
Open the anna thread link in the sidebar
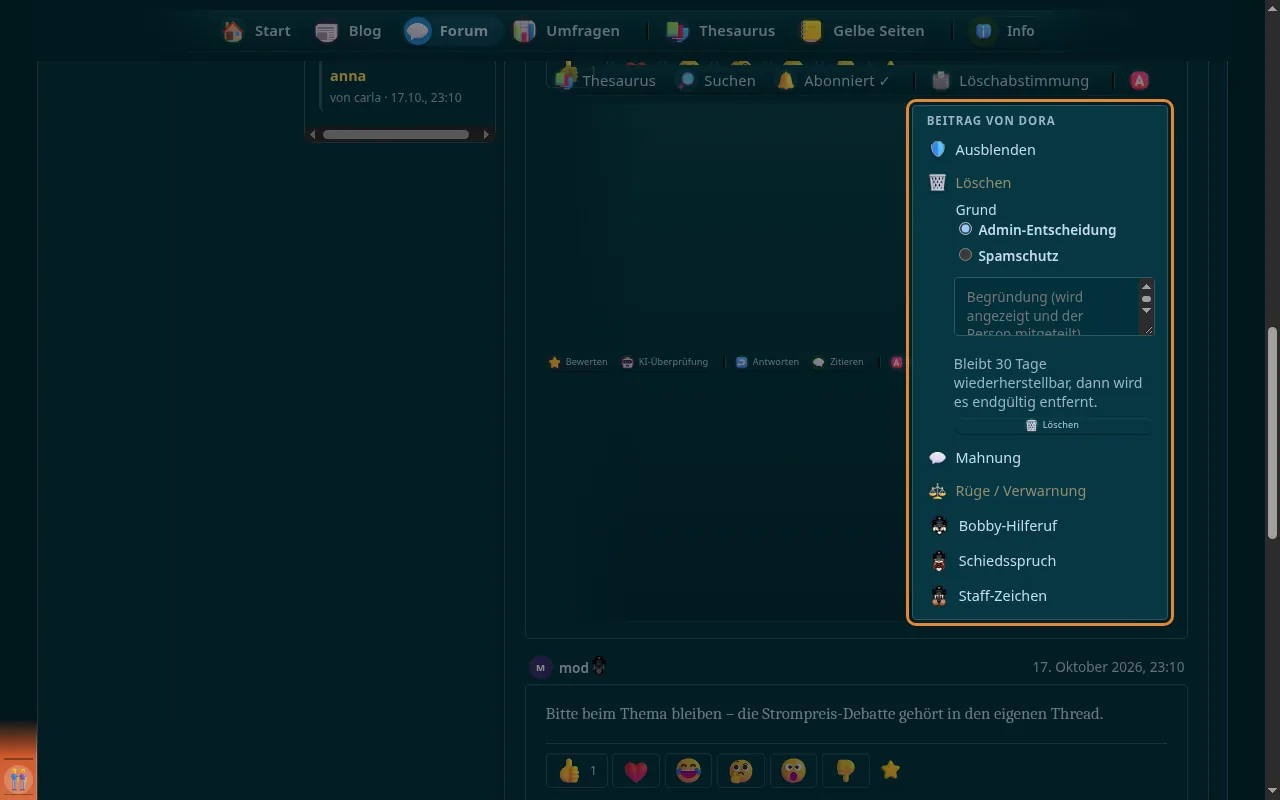click(348, 76)
